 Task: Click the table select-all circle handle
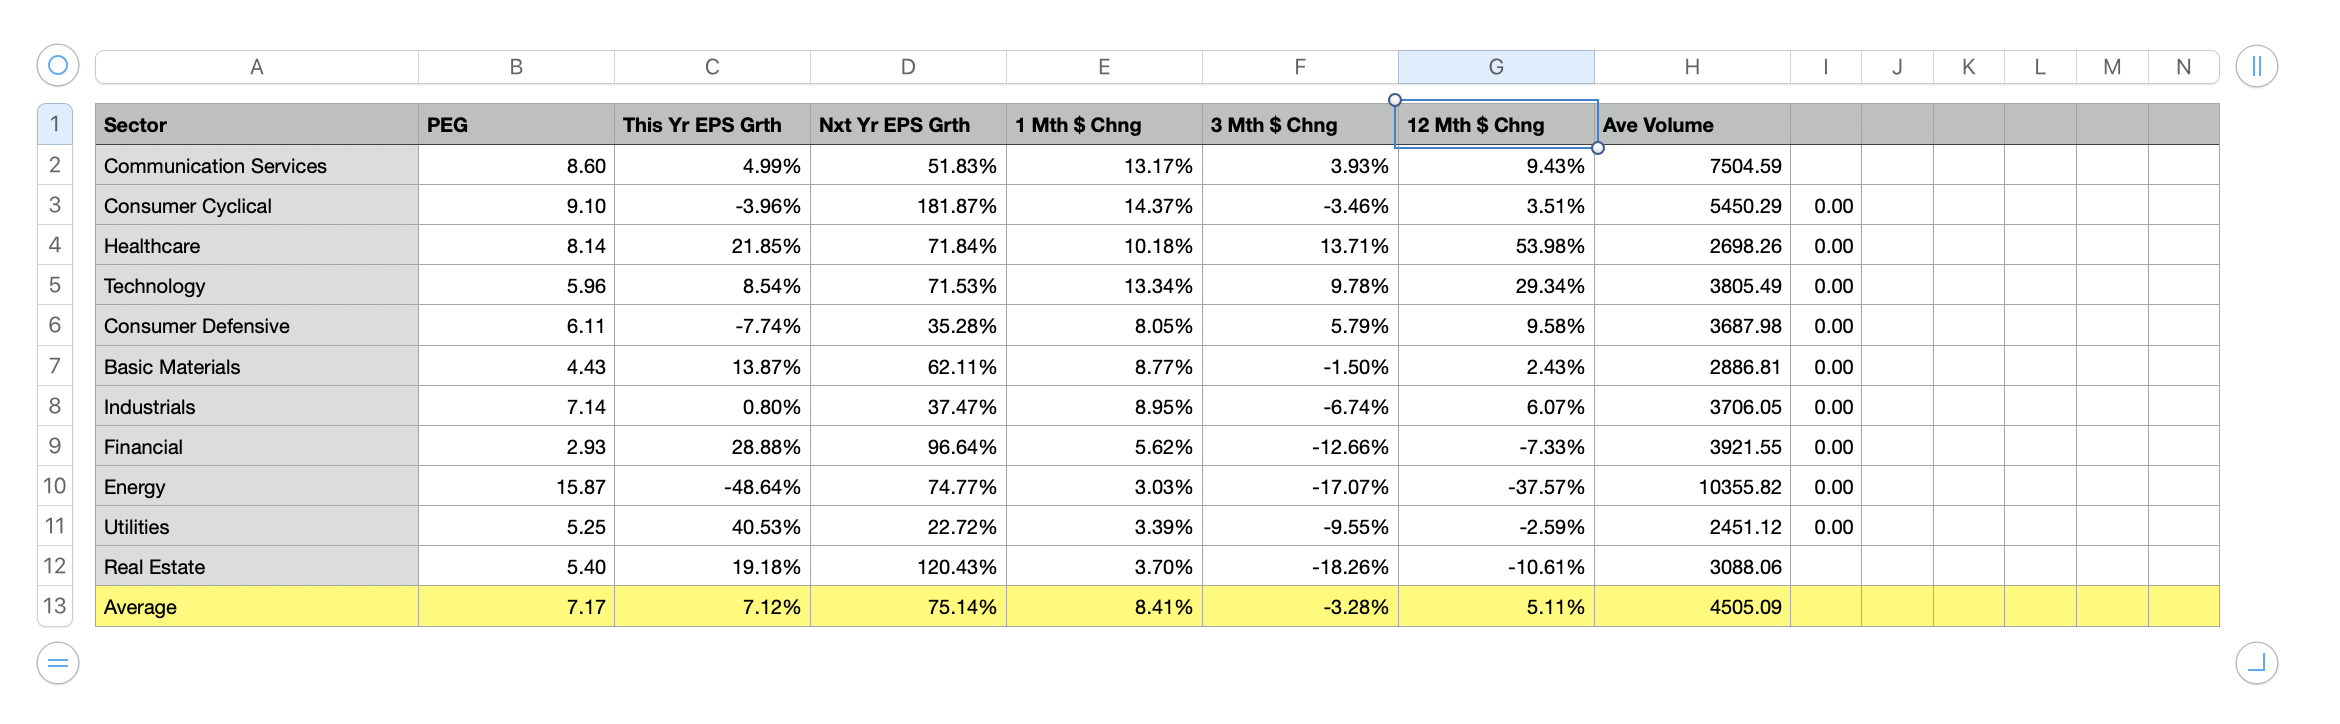pyautogui.click(x=58, y=66)
